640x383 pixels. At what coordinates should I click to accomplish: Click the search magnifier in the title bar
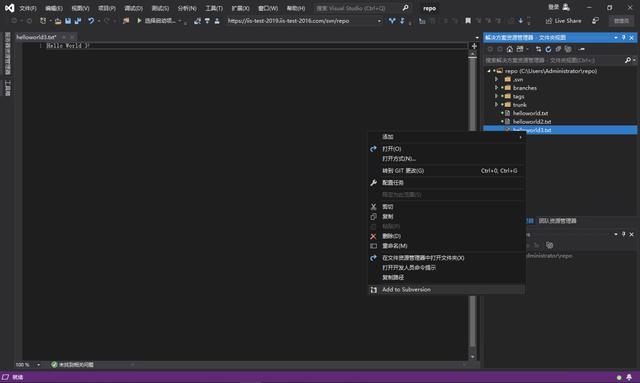[x=405, y=8]
